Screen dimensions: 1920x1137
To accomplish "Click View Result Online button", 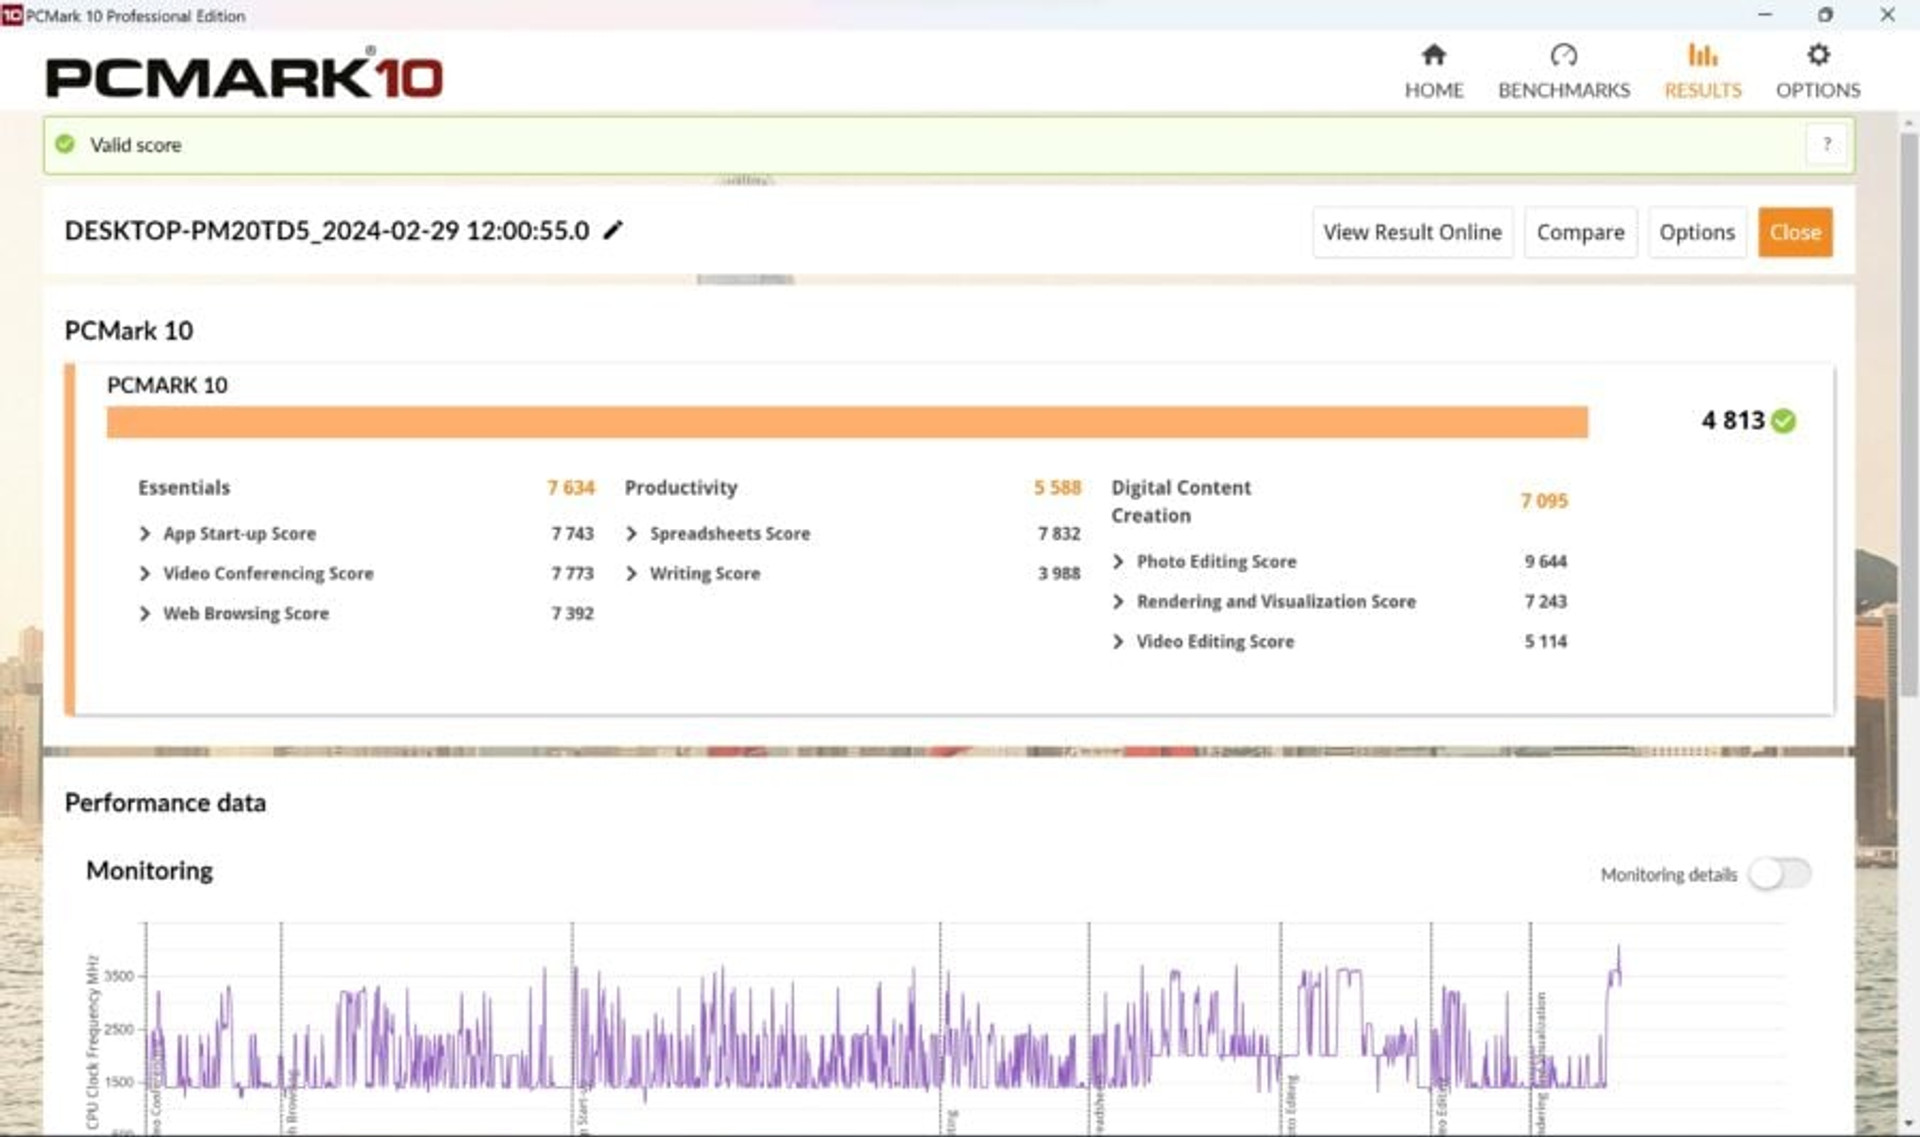I will click(1412, 232).
